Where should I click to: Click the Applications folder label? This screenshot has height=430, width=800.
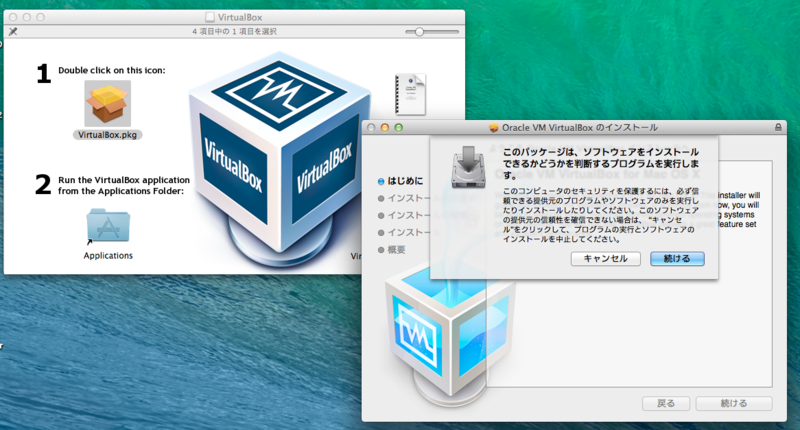pos(108,255)
